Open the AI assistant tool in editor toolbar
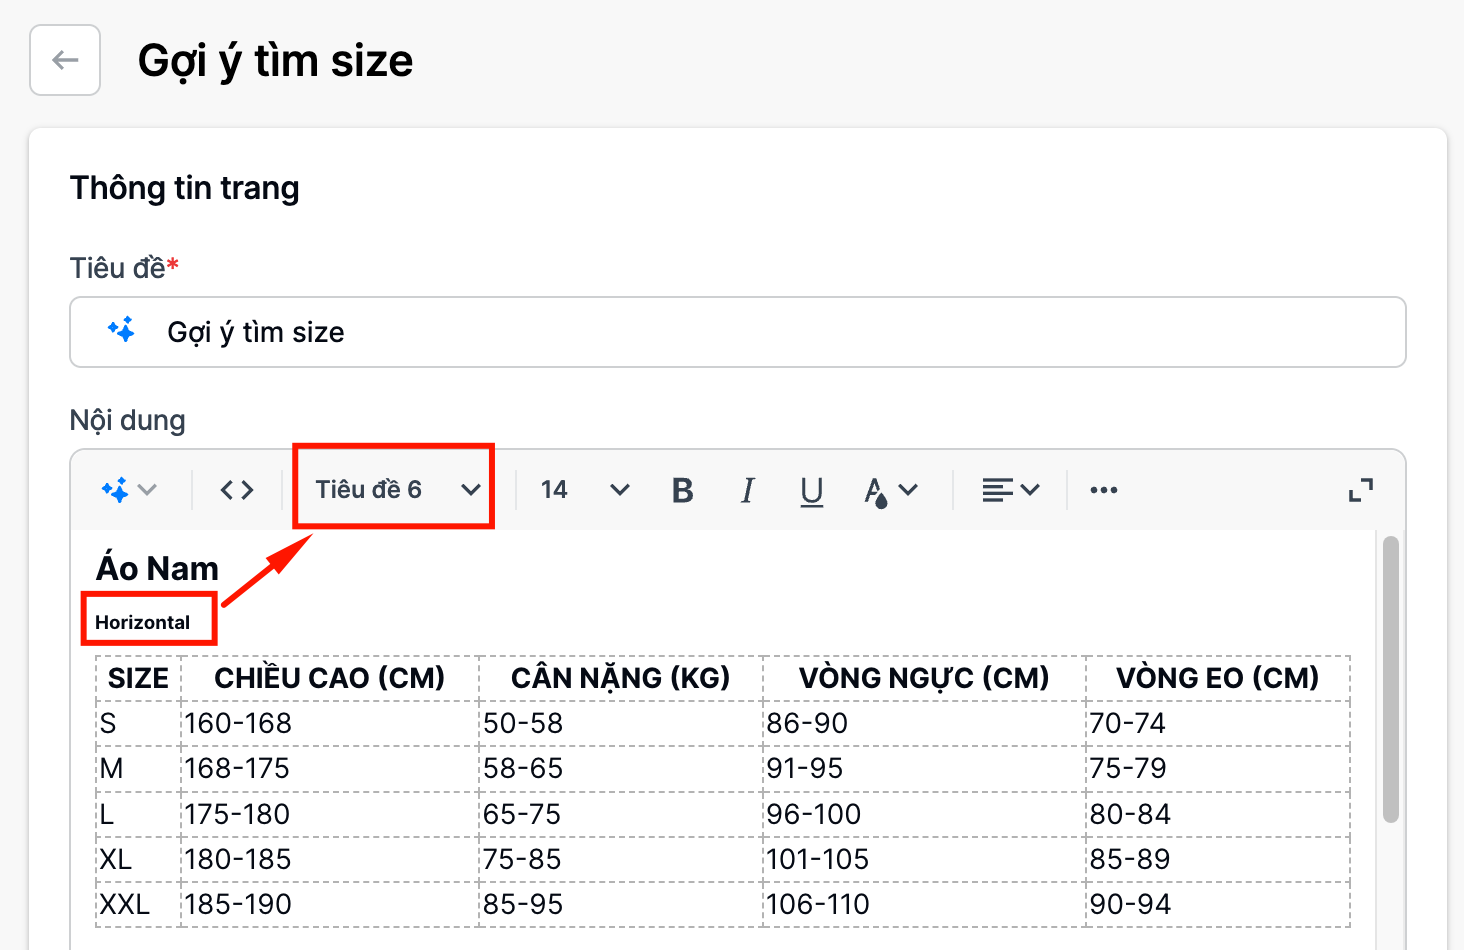The height and width of the screenshot is (950, 1464). point(129,490)
